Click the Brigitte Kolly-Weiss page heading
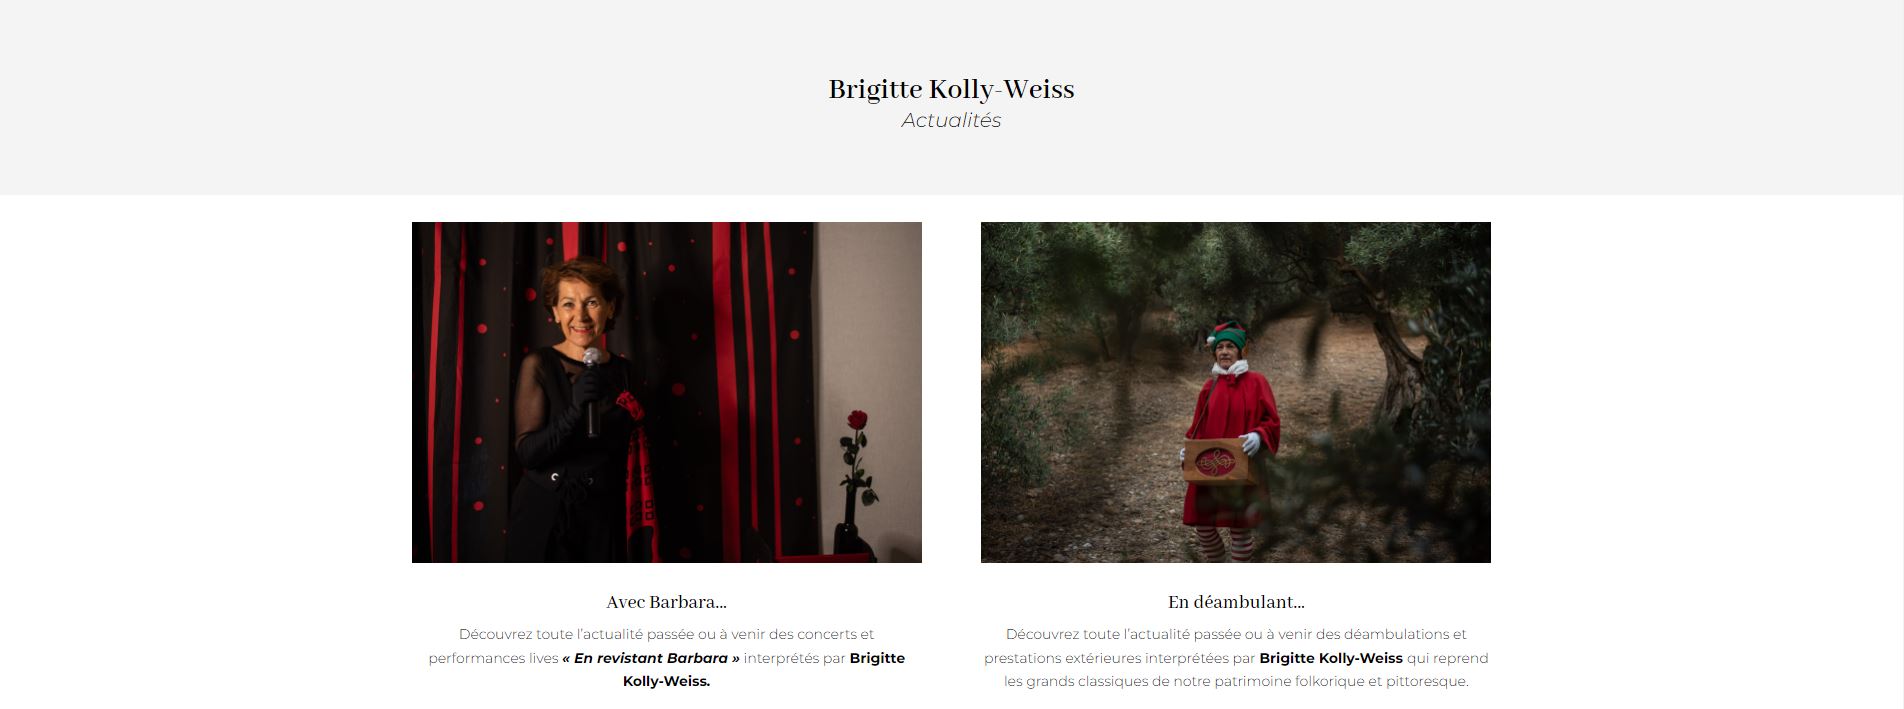This screenshot has height=709, width=1904. 951,89
